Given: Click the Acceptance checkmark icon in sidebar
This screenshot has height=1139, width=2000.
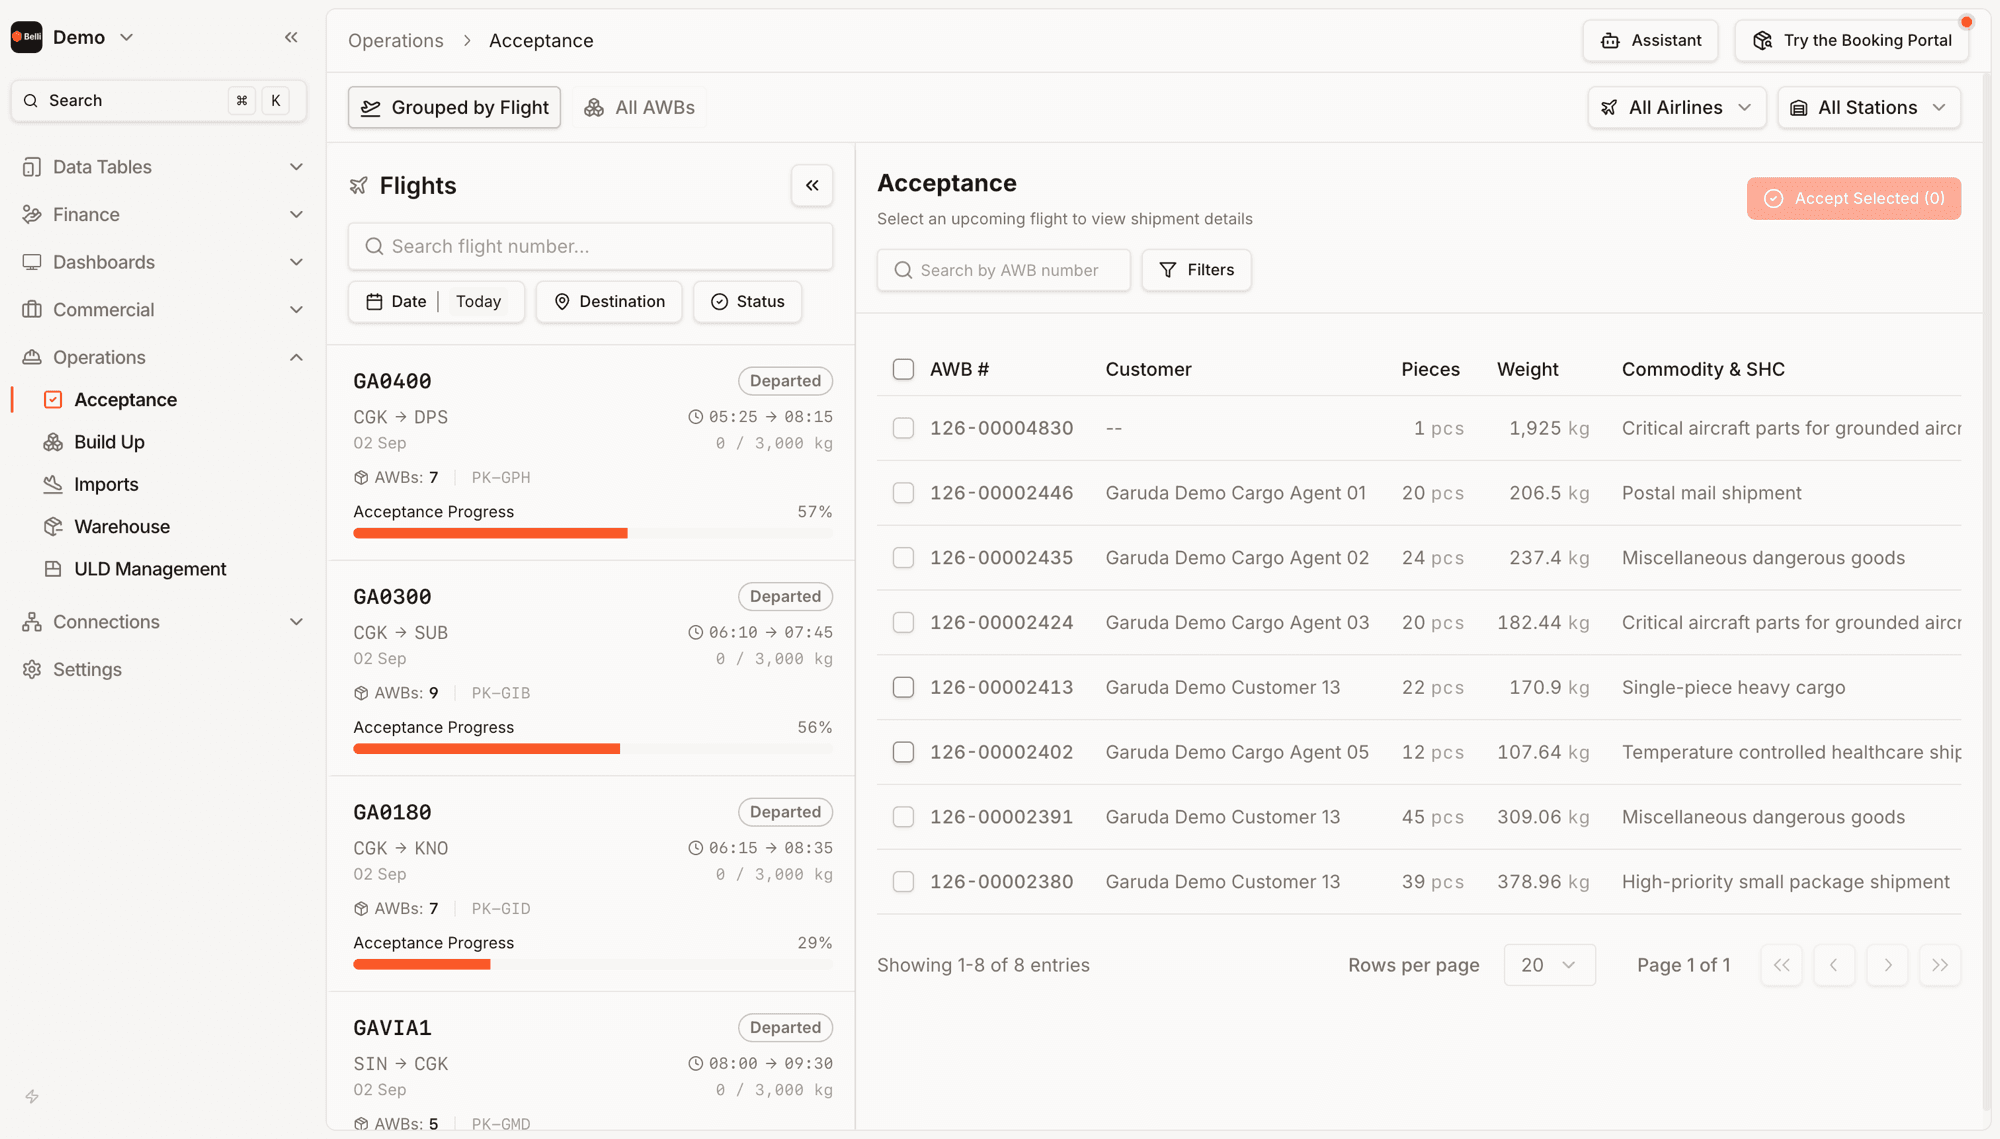Looking at the screenshot, I should pyautogui.click(x=53, y=400).
